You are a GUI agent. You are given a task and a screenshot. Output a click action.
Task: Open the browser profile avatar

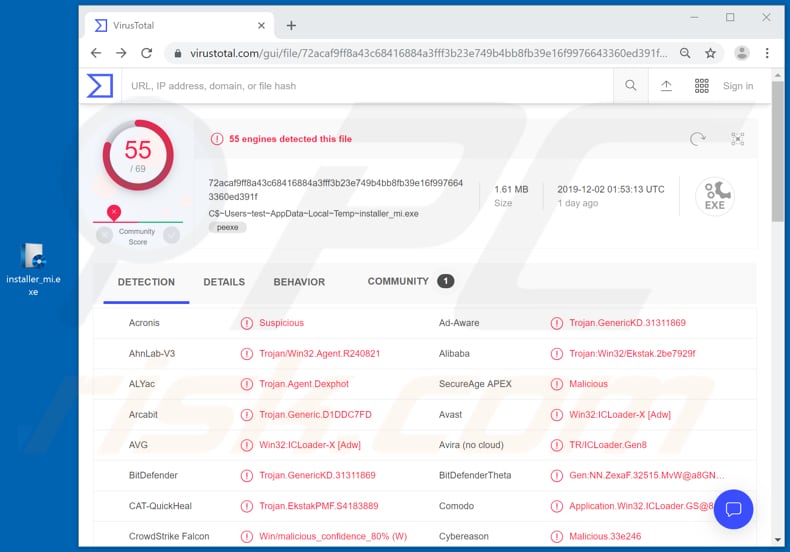(742, 53)
